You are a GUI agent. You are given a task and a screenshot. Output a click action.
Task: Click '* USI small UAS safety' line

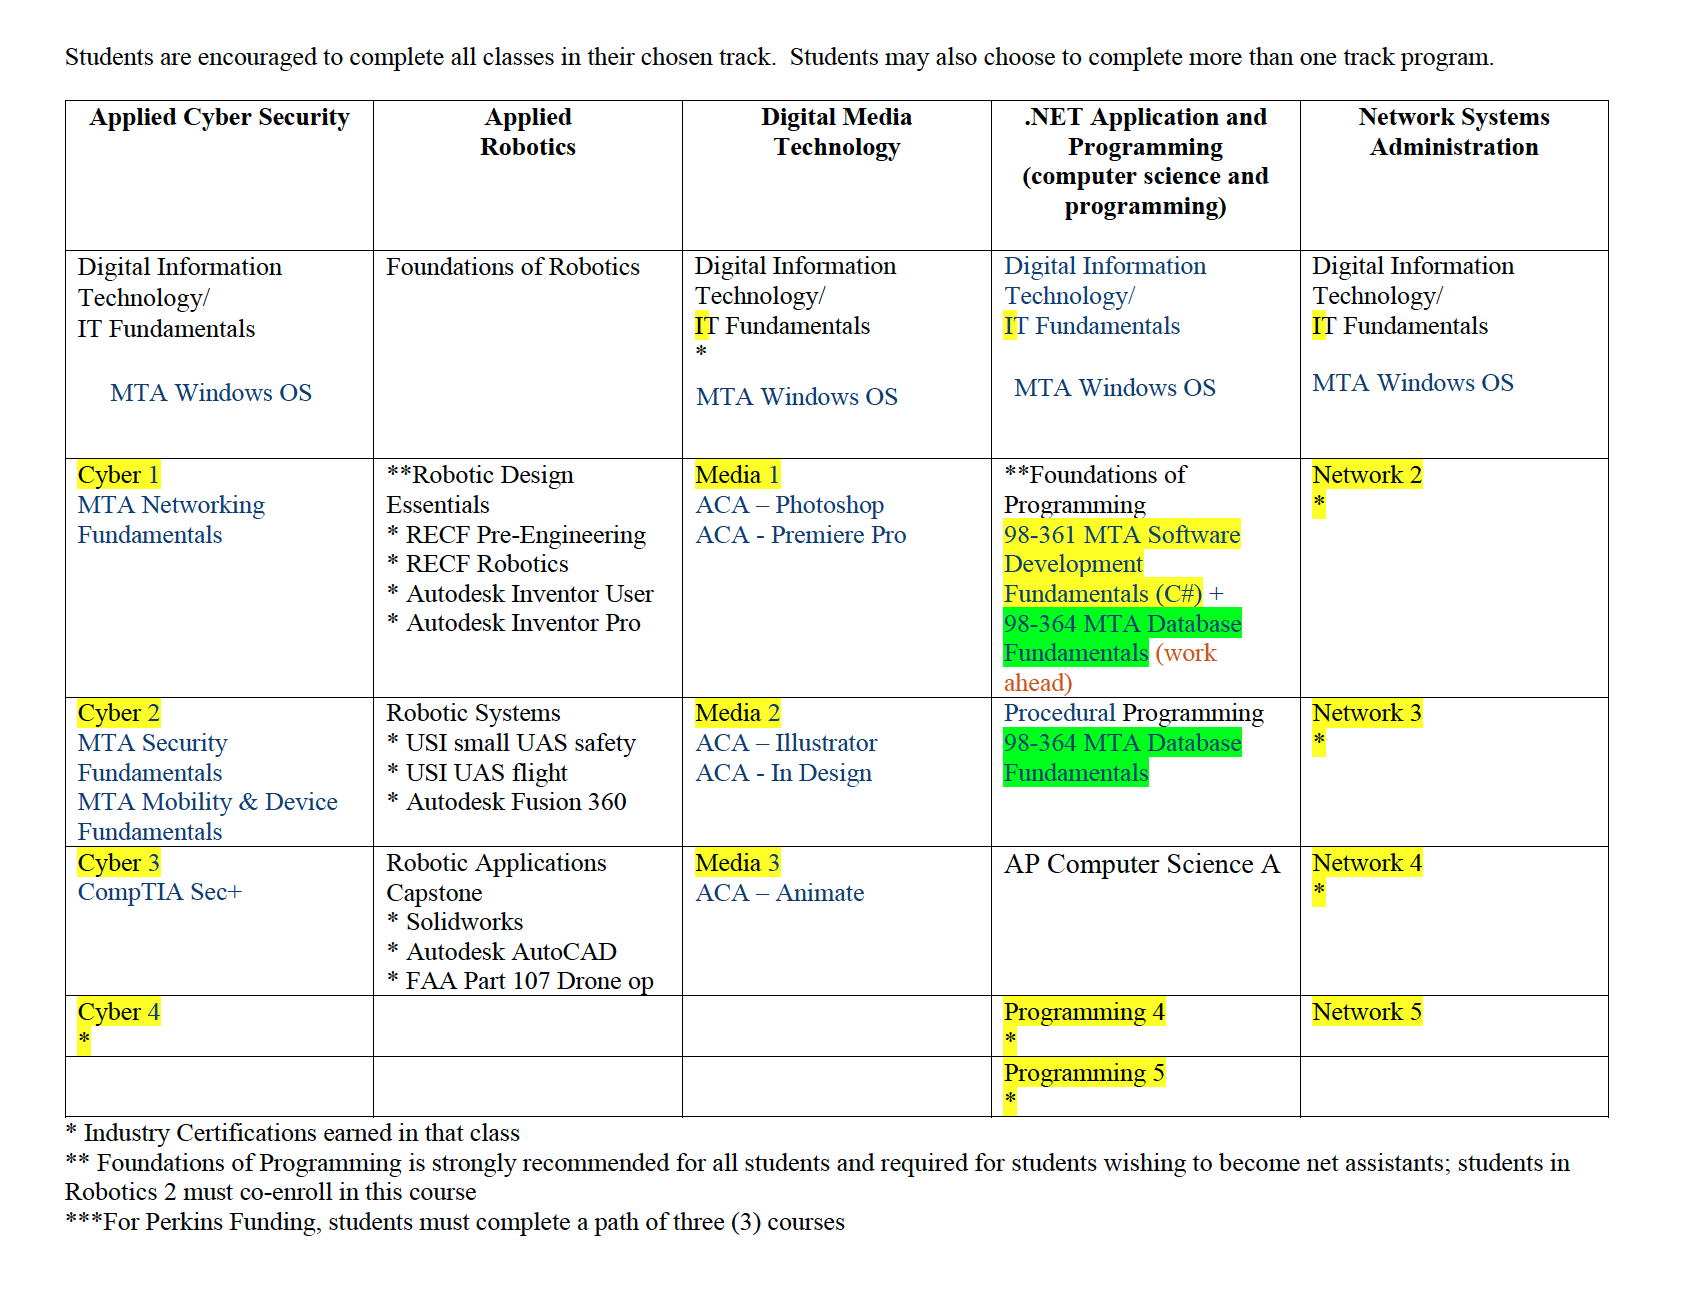pos(511,743)
